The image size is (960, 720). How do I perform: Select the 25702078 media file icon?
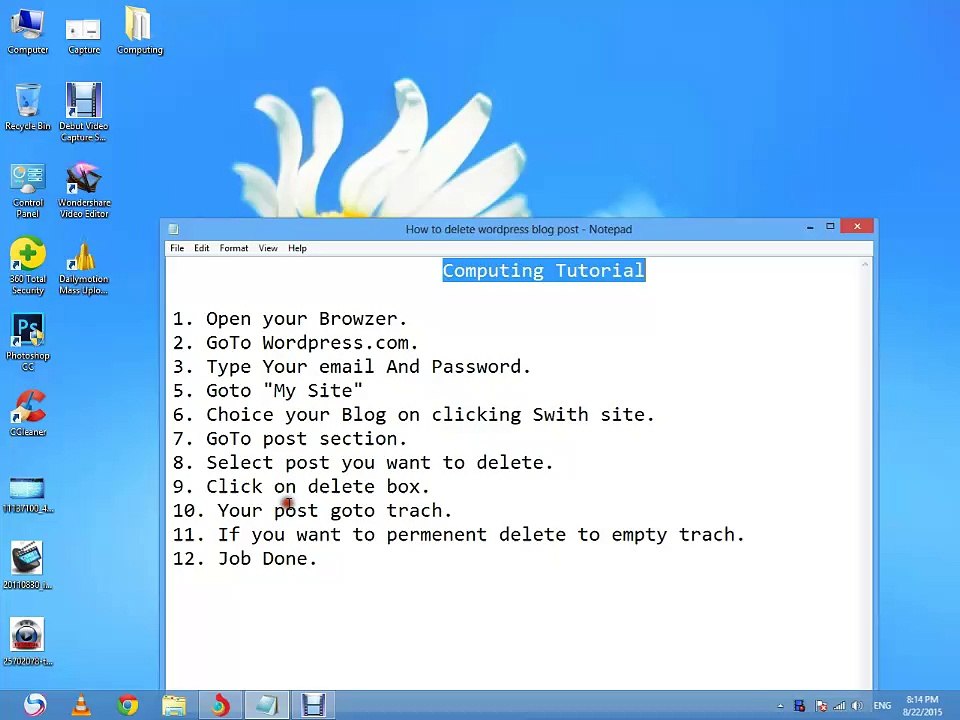coord(28,642)
